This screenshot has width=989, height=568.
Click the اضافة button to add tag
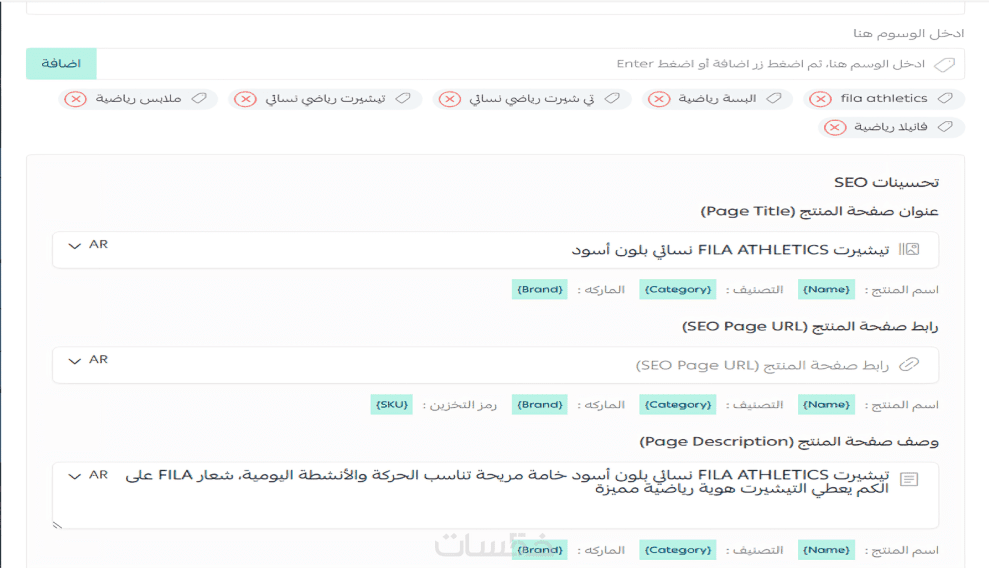point(61,64)
